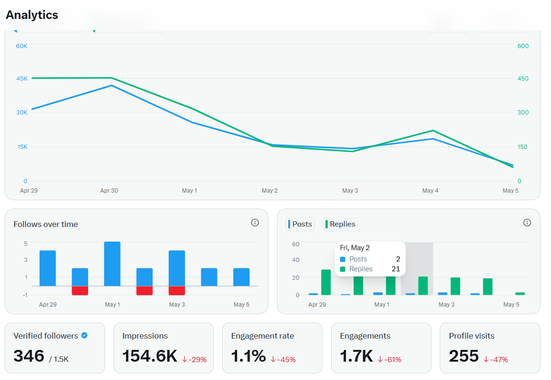
Task: Click the Apr 29 green replies bar
Action: pyautogui.click(x=326, y=282)
